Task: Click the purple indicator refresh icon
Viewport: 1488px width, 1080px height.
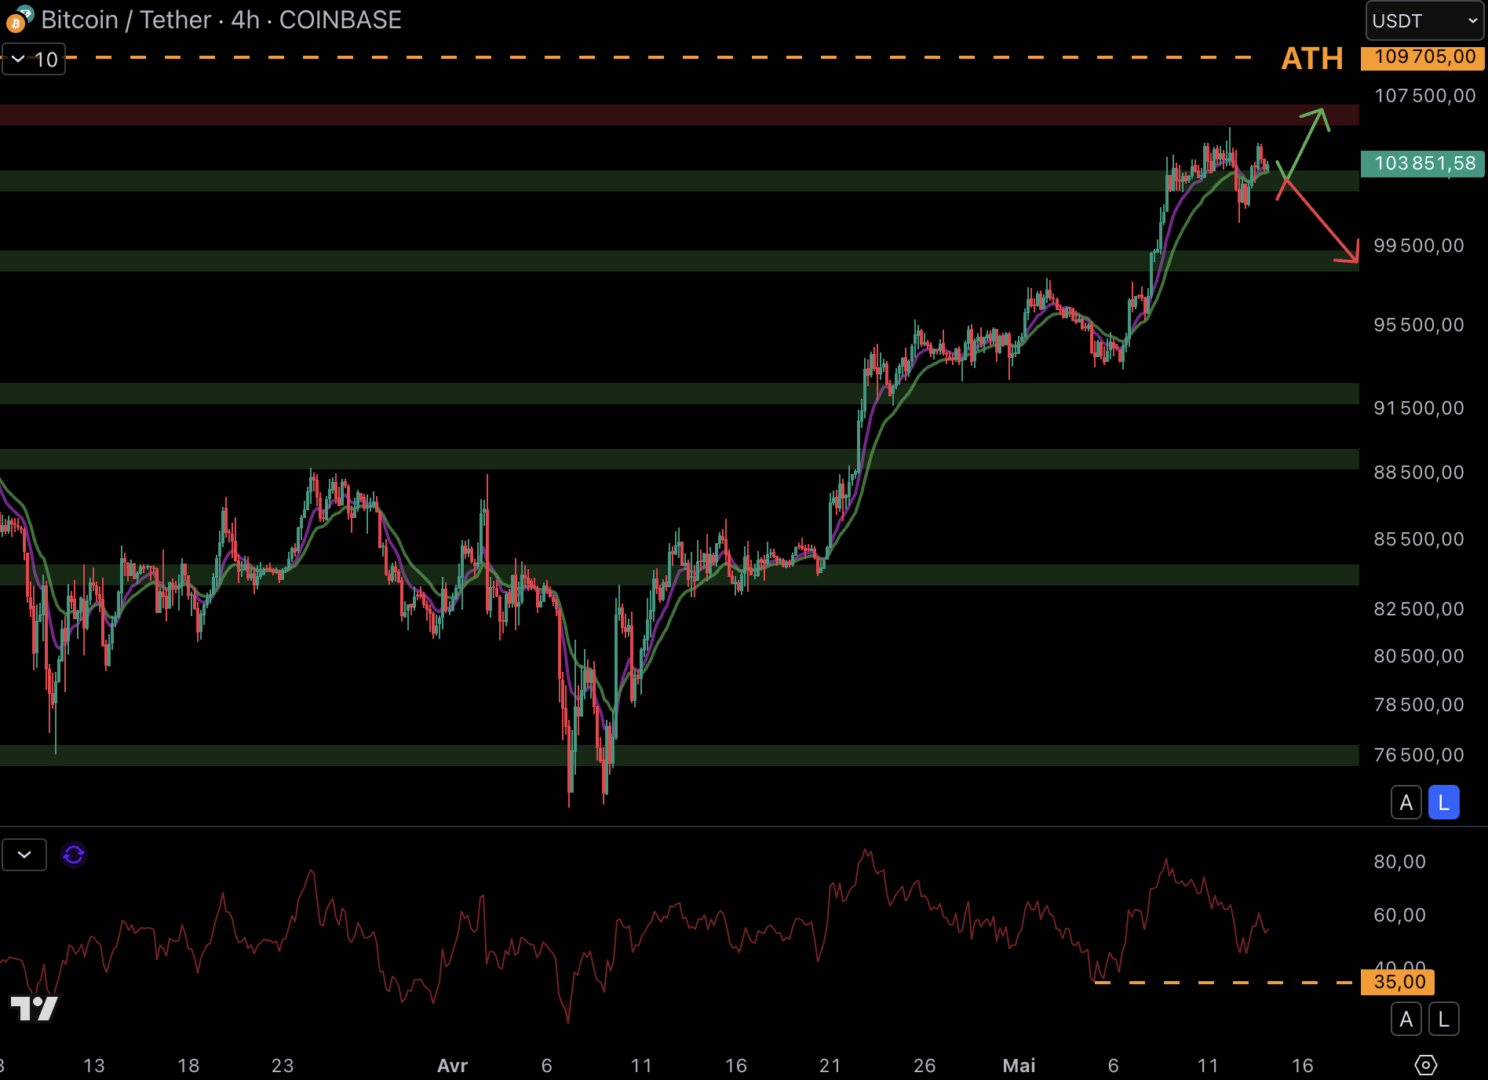Action: pos(74,855)
